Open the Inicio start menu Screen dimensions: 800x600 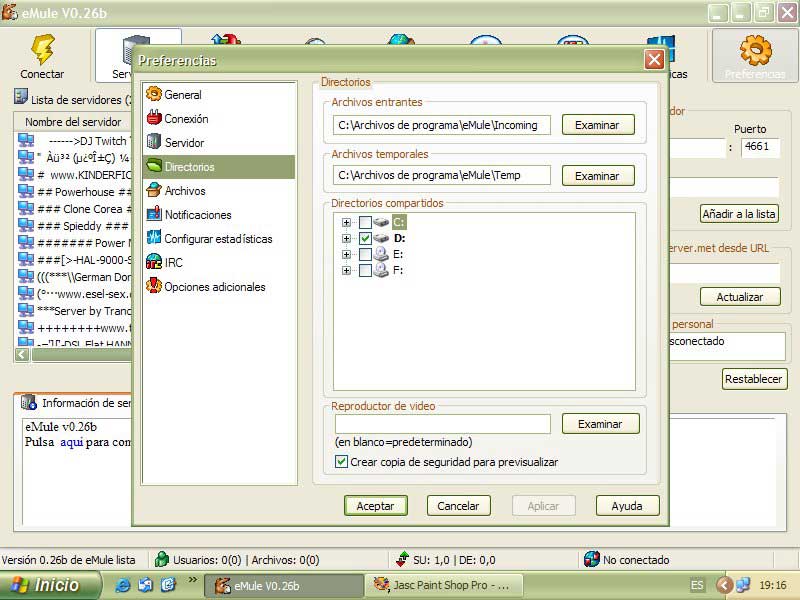[50, 585]
